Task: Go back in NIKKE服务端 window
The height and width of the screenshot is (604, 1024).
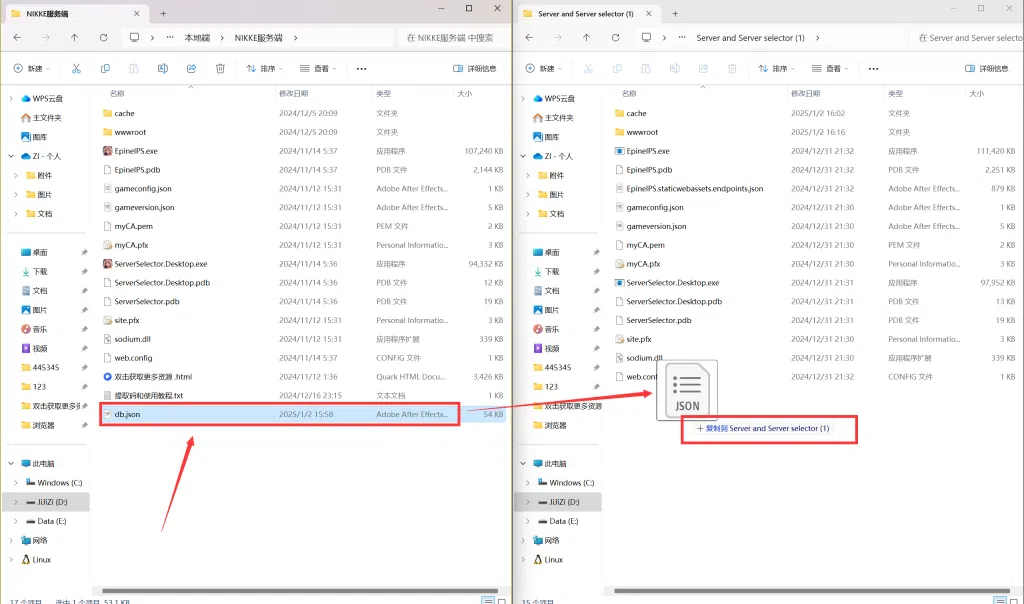Action: click(x=18, y=38)
